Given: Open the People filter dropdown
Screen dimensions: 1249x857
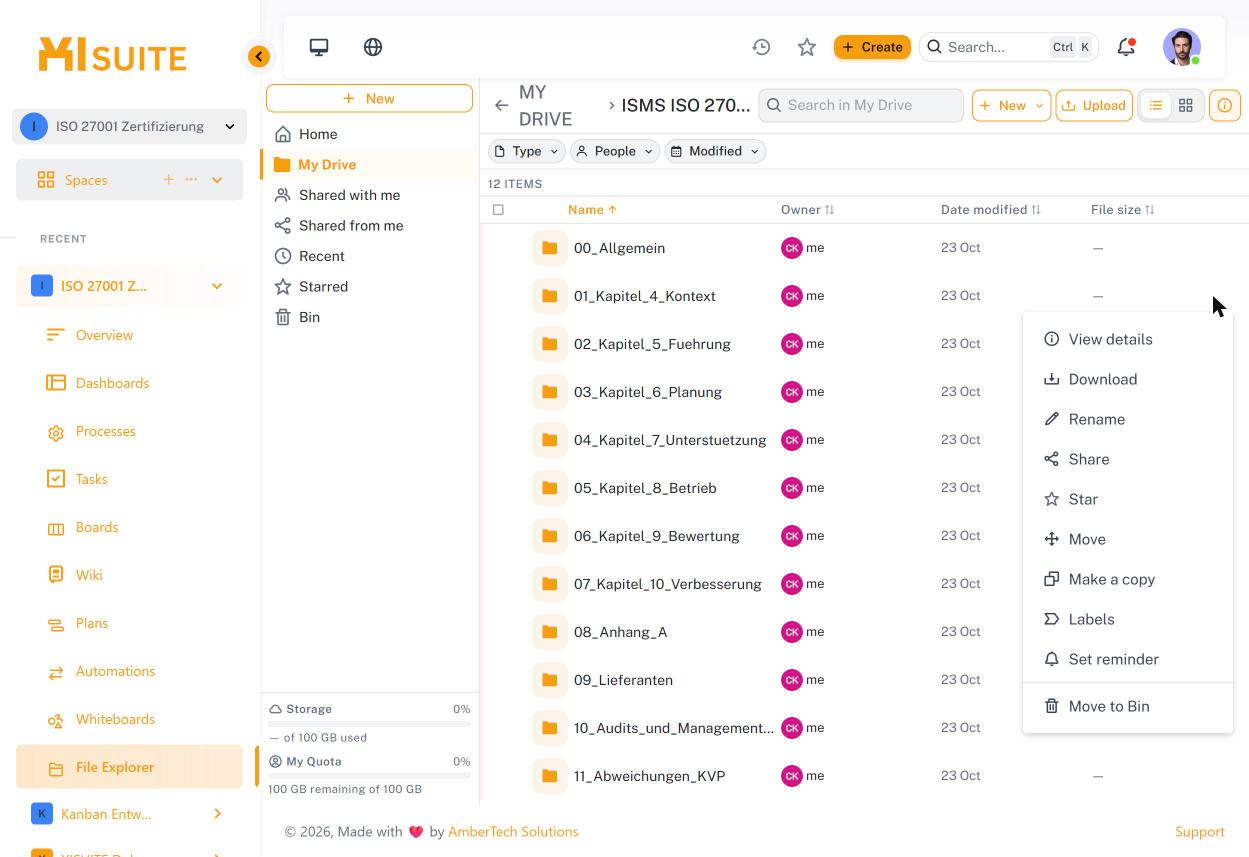Looking at the screenshot, I should pos(615,151).
